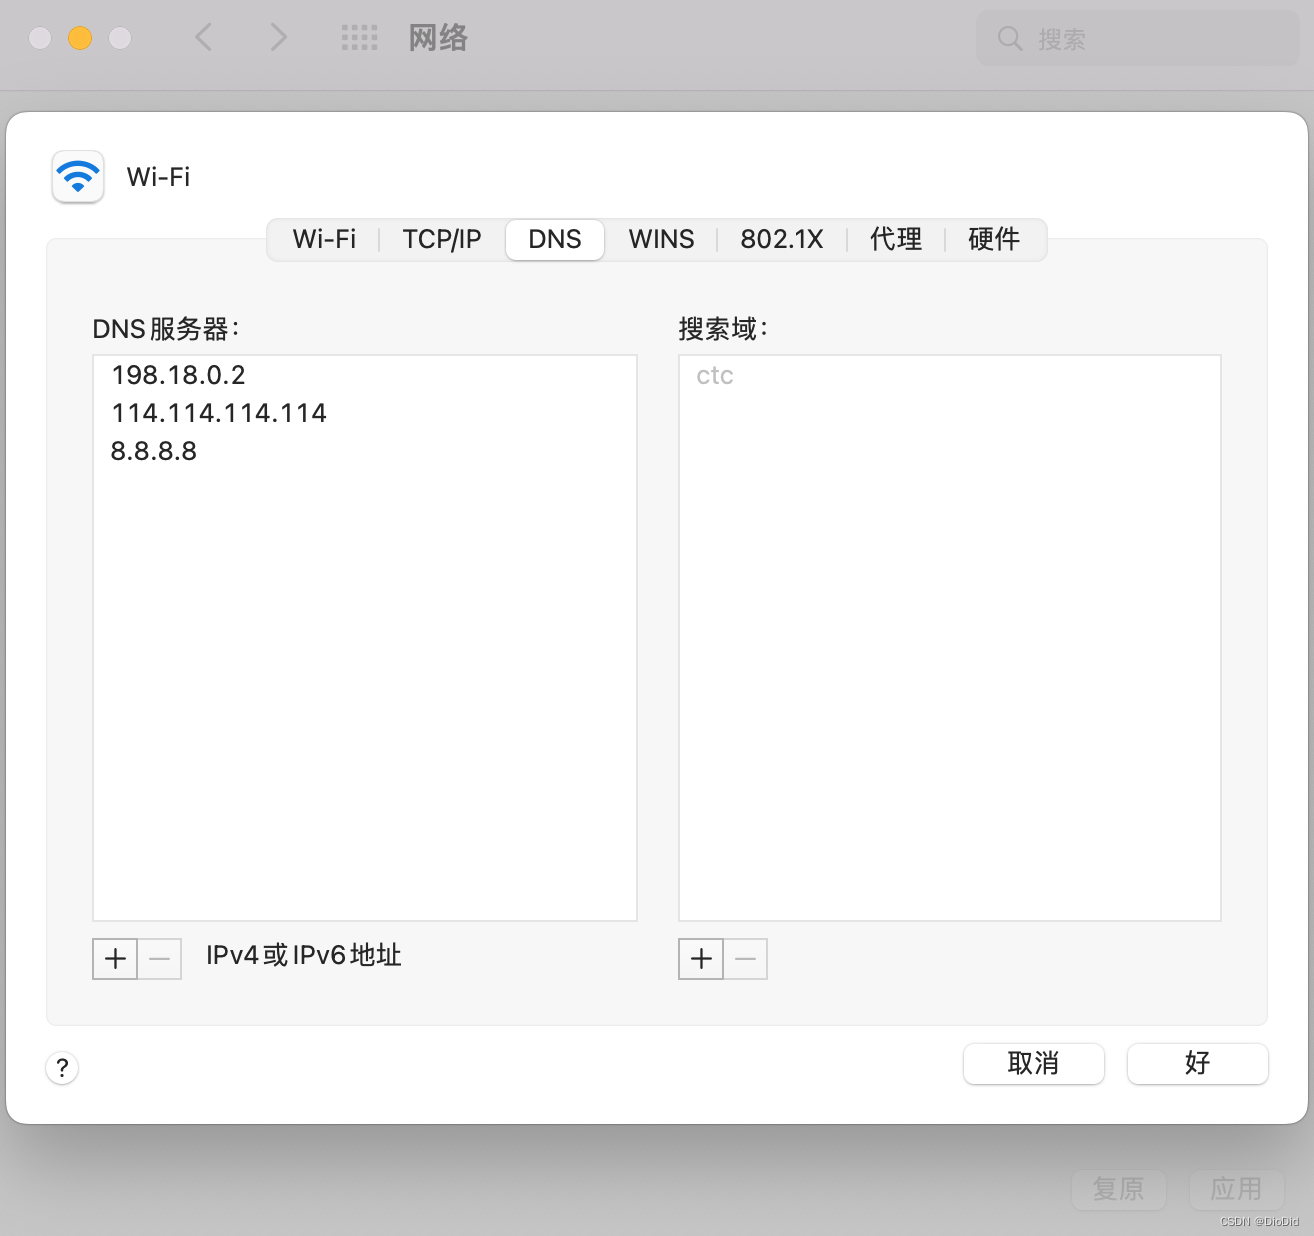Viewport: 1314px width, 1236px height.
Task: Open the WINS tab
Action: click(x=661, y=239)
